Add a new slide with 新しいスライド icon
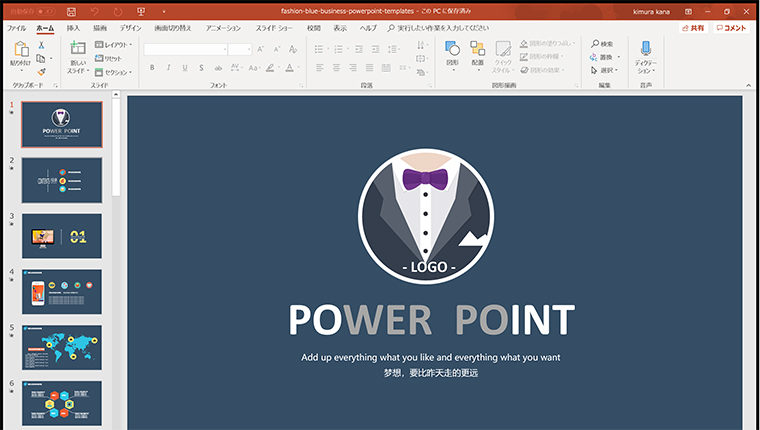The height and width of the screenshot is (430, 760). [78, 50]
